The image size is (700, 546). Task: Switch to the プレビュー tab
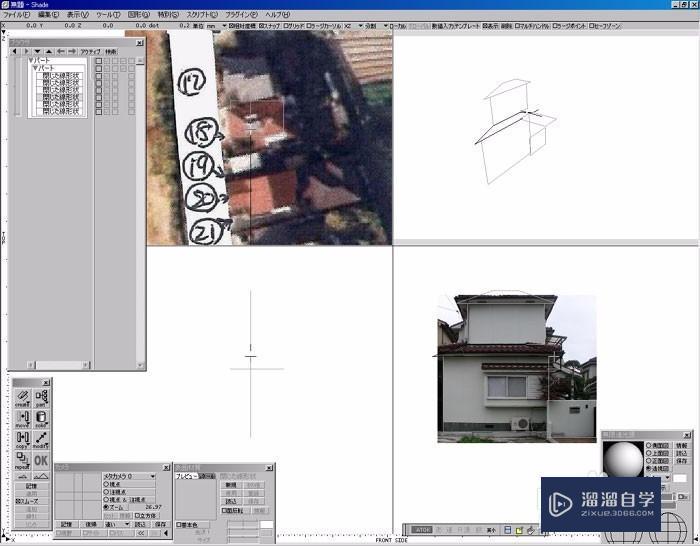pos(186,476)
